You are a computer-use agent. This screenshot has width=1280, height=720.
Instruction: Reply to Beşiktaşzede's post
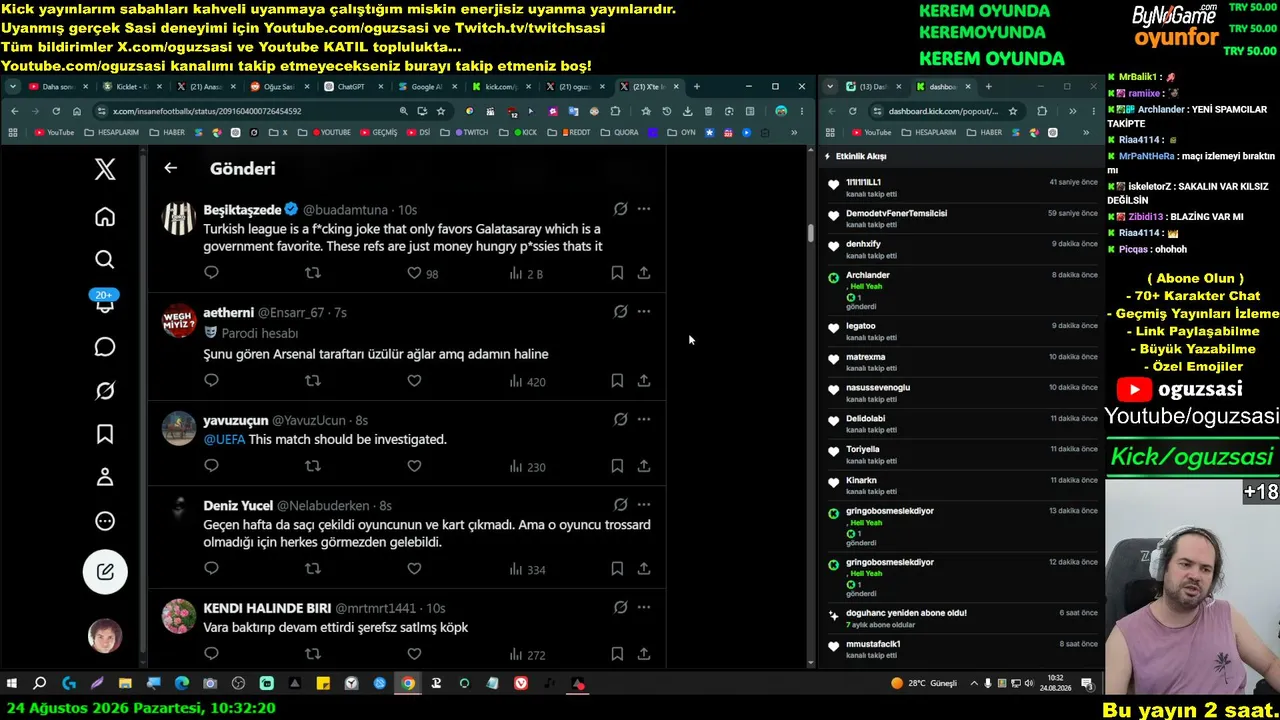click(211, 272)
